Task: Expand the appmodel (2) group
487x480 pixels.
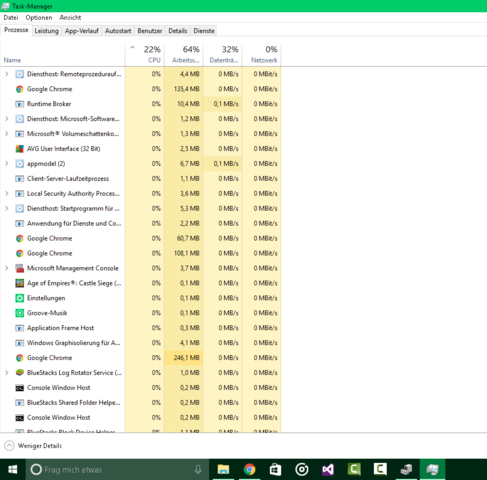Action: click(6, 164)
